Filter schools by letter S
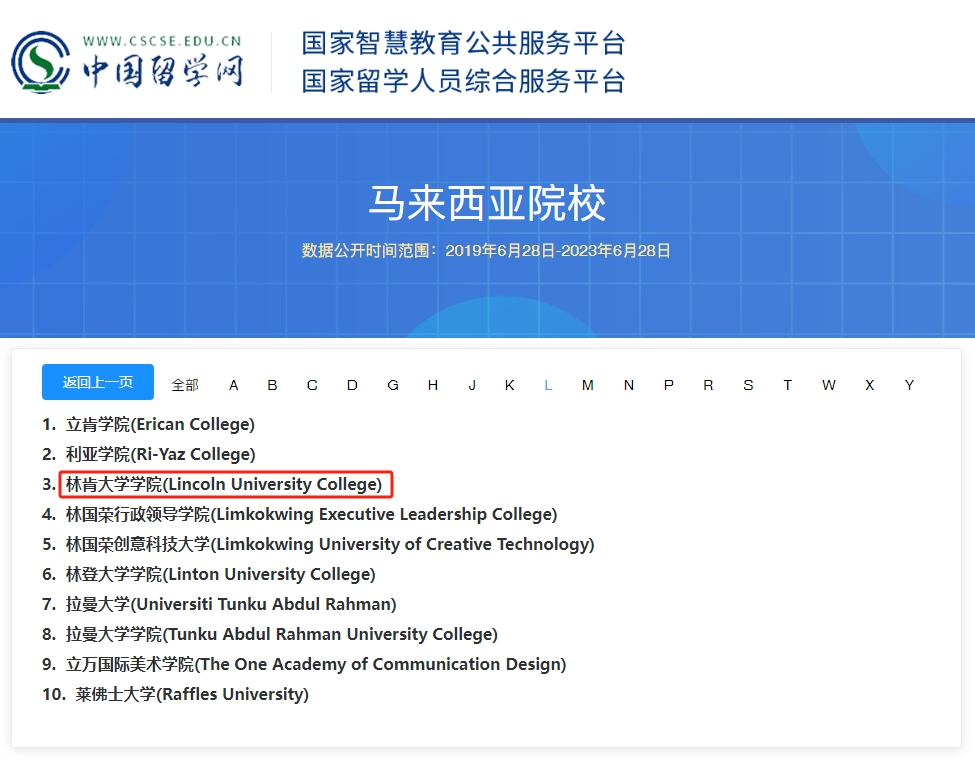The height and width of the screenshot is (763, 975). (x=748, y=386)
